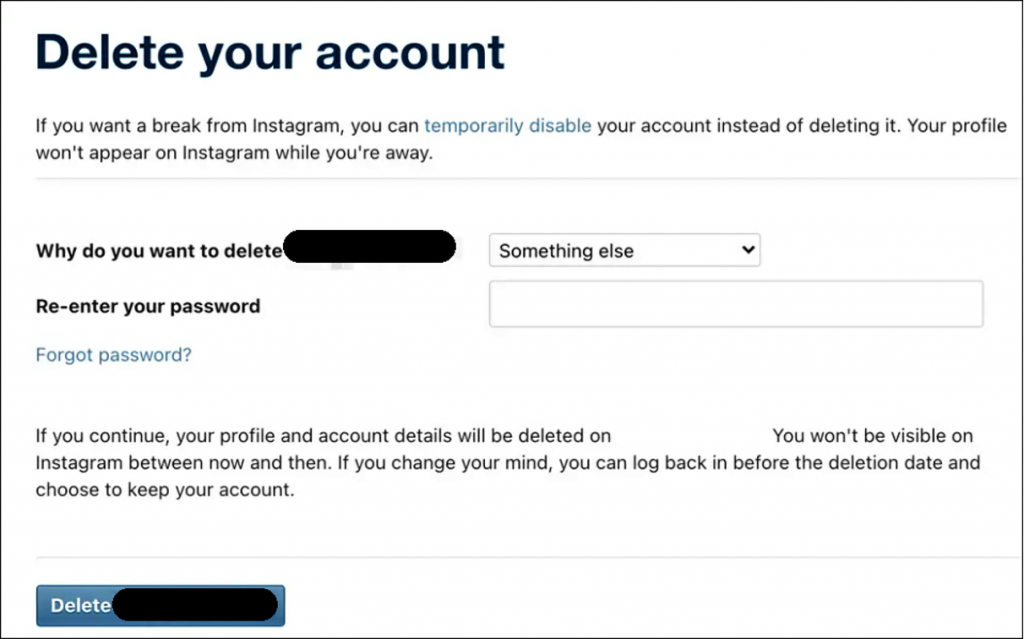Viewport: 1024px width, 639px height.
Task: Click the "Why do you want to delete" label
Action: [x=159, y=251]
